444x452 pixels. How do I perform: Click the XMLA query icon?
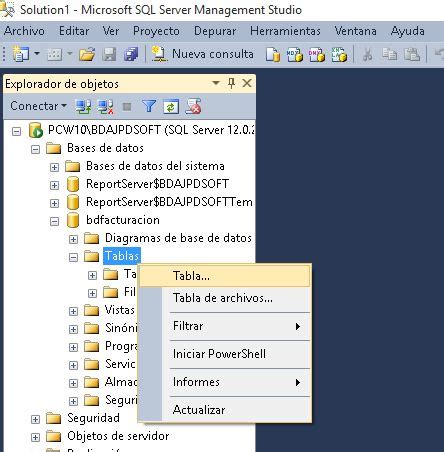tap(339, 55)
